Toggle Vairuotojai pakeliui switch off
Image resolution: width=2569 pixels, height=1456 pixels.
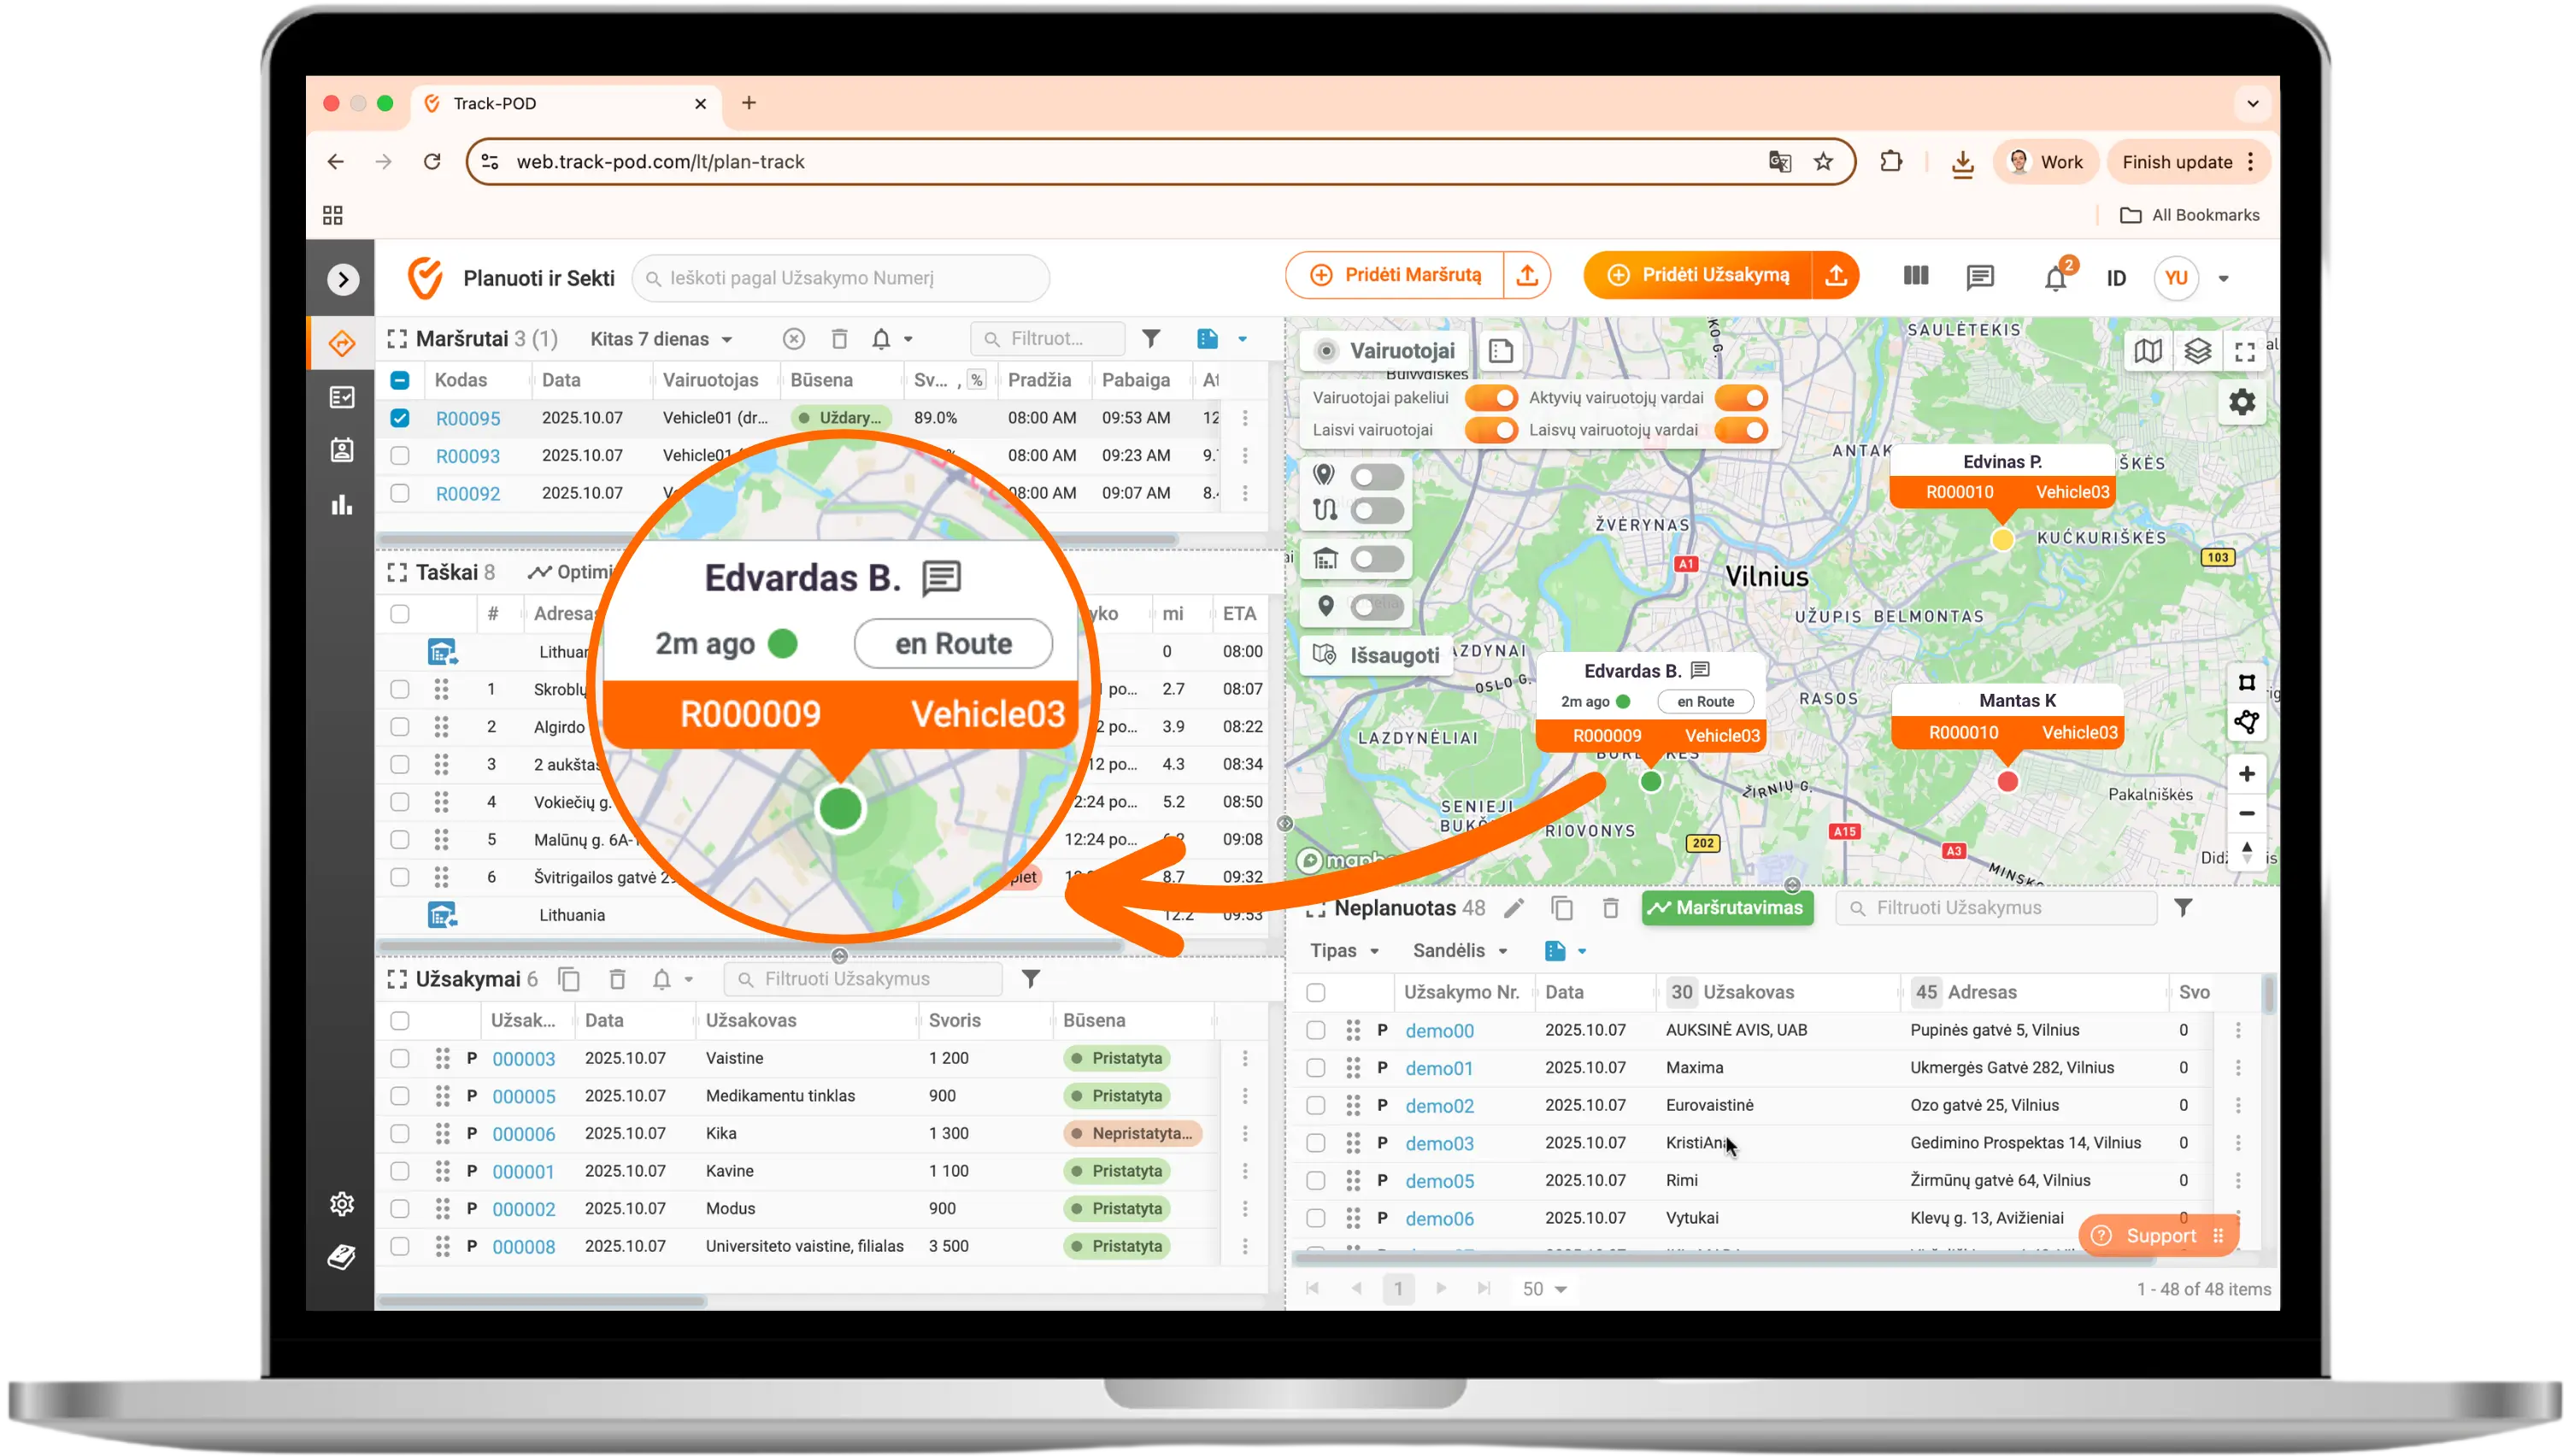click(x=1491, y=398)
